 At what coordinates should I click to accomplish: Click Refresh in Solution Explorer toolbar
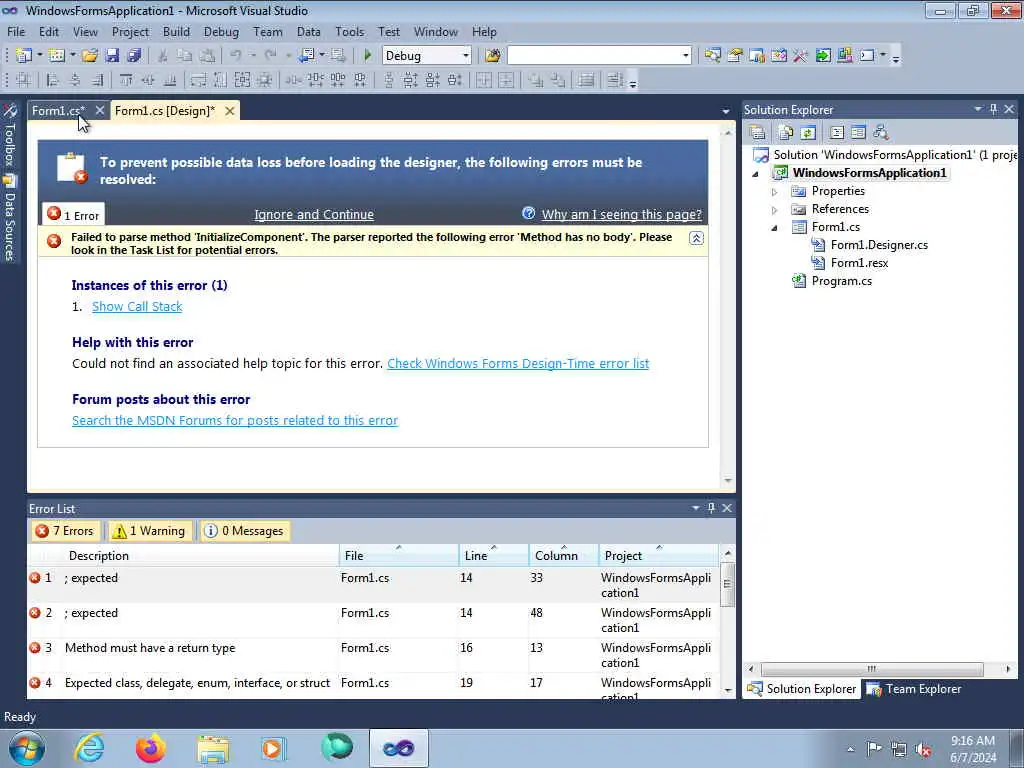tap(808, 133)
